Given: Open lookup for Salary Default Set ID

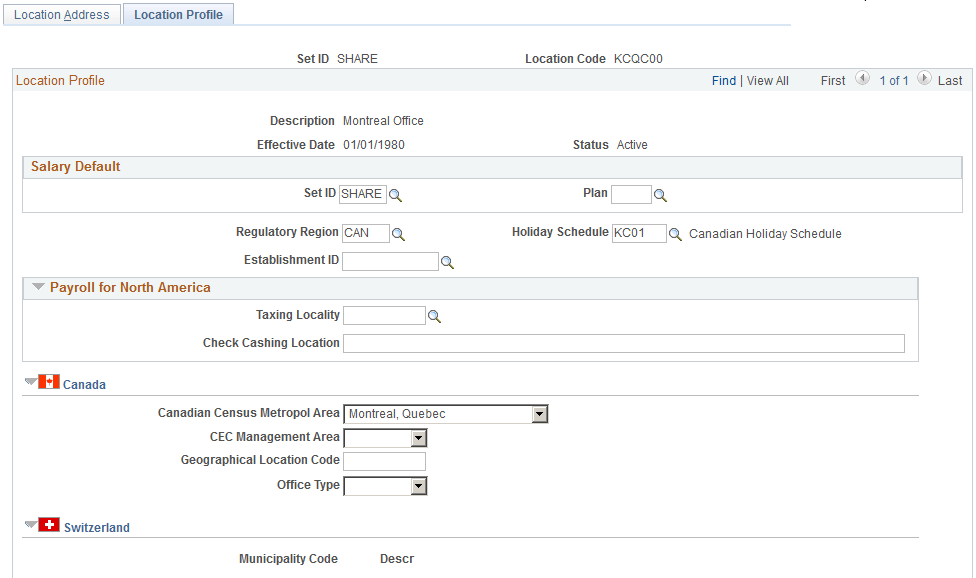Looking at the screenshot, I should point(395,195).
